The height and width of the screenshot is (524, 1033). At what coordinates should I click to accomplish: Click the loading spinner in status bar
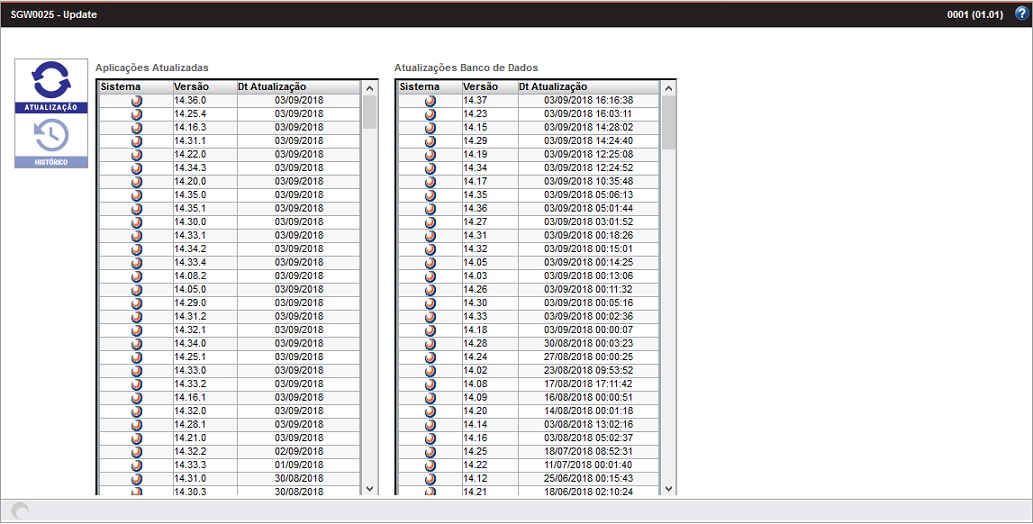tap(20, 511)
